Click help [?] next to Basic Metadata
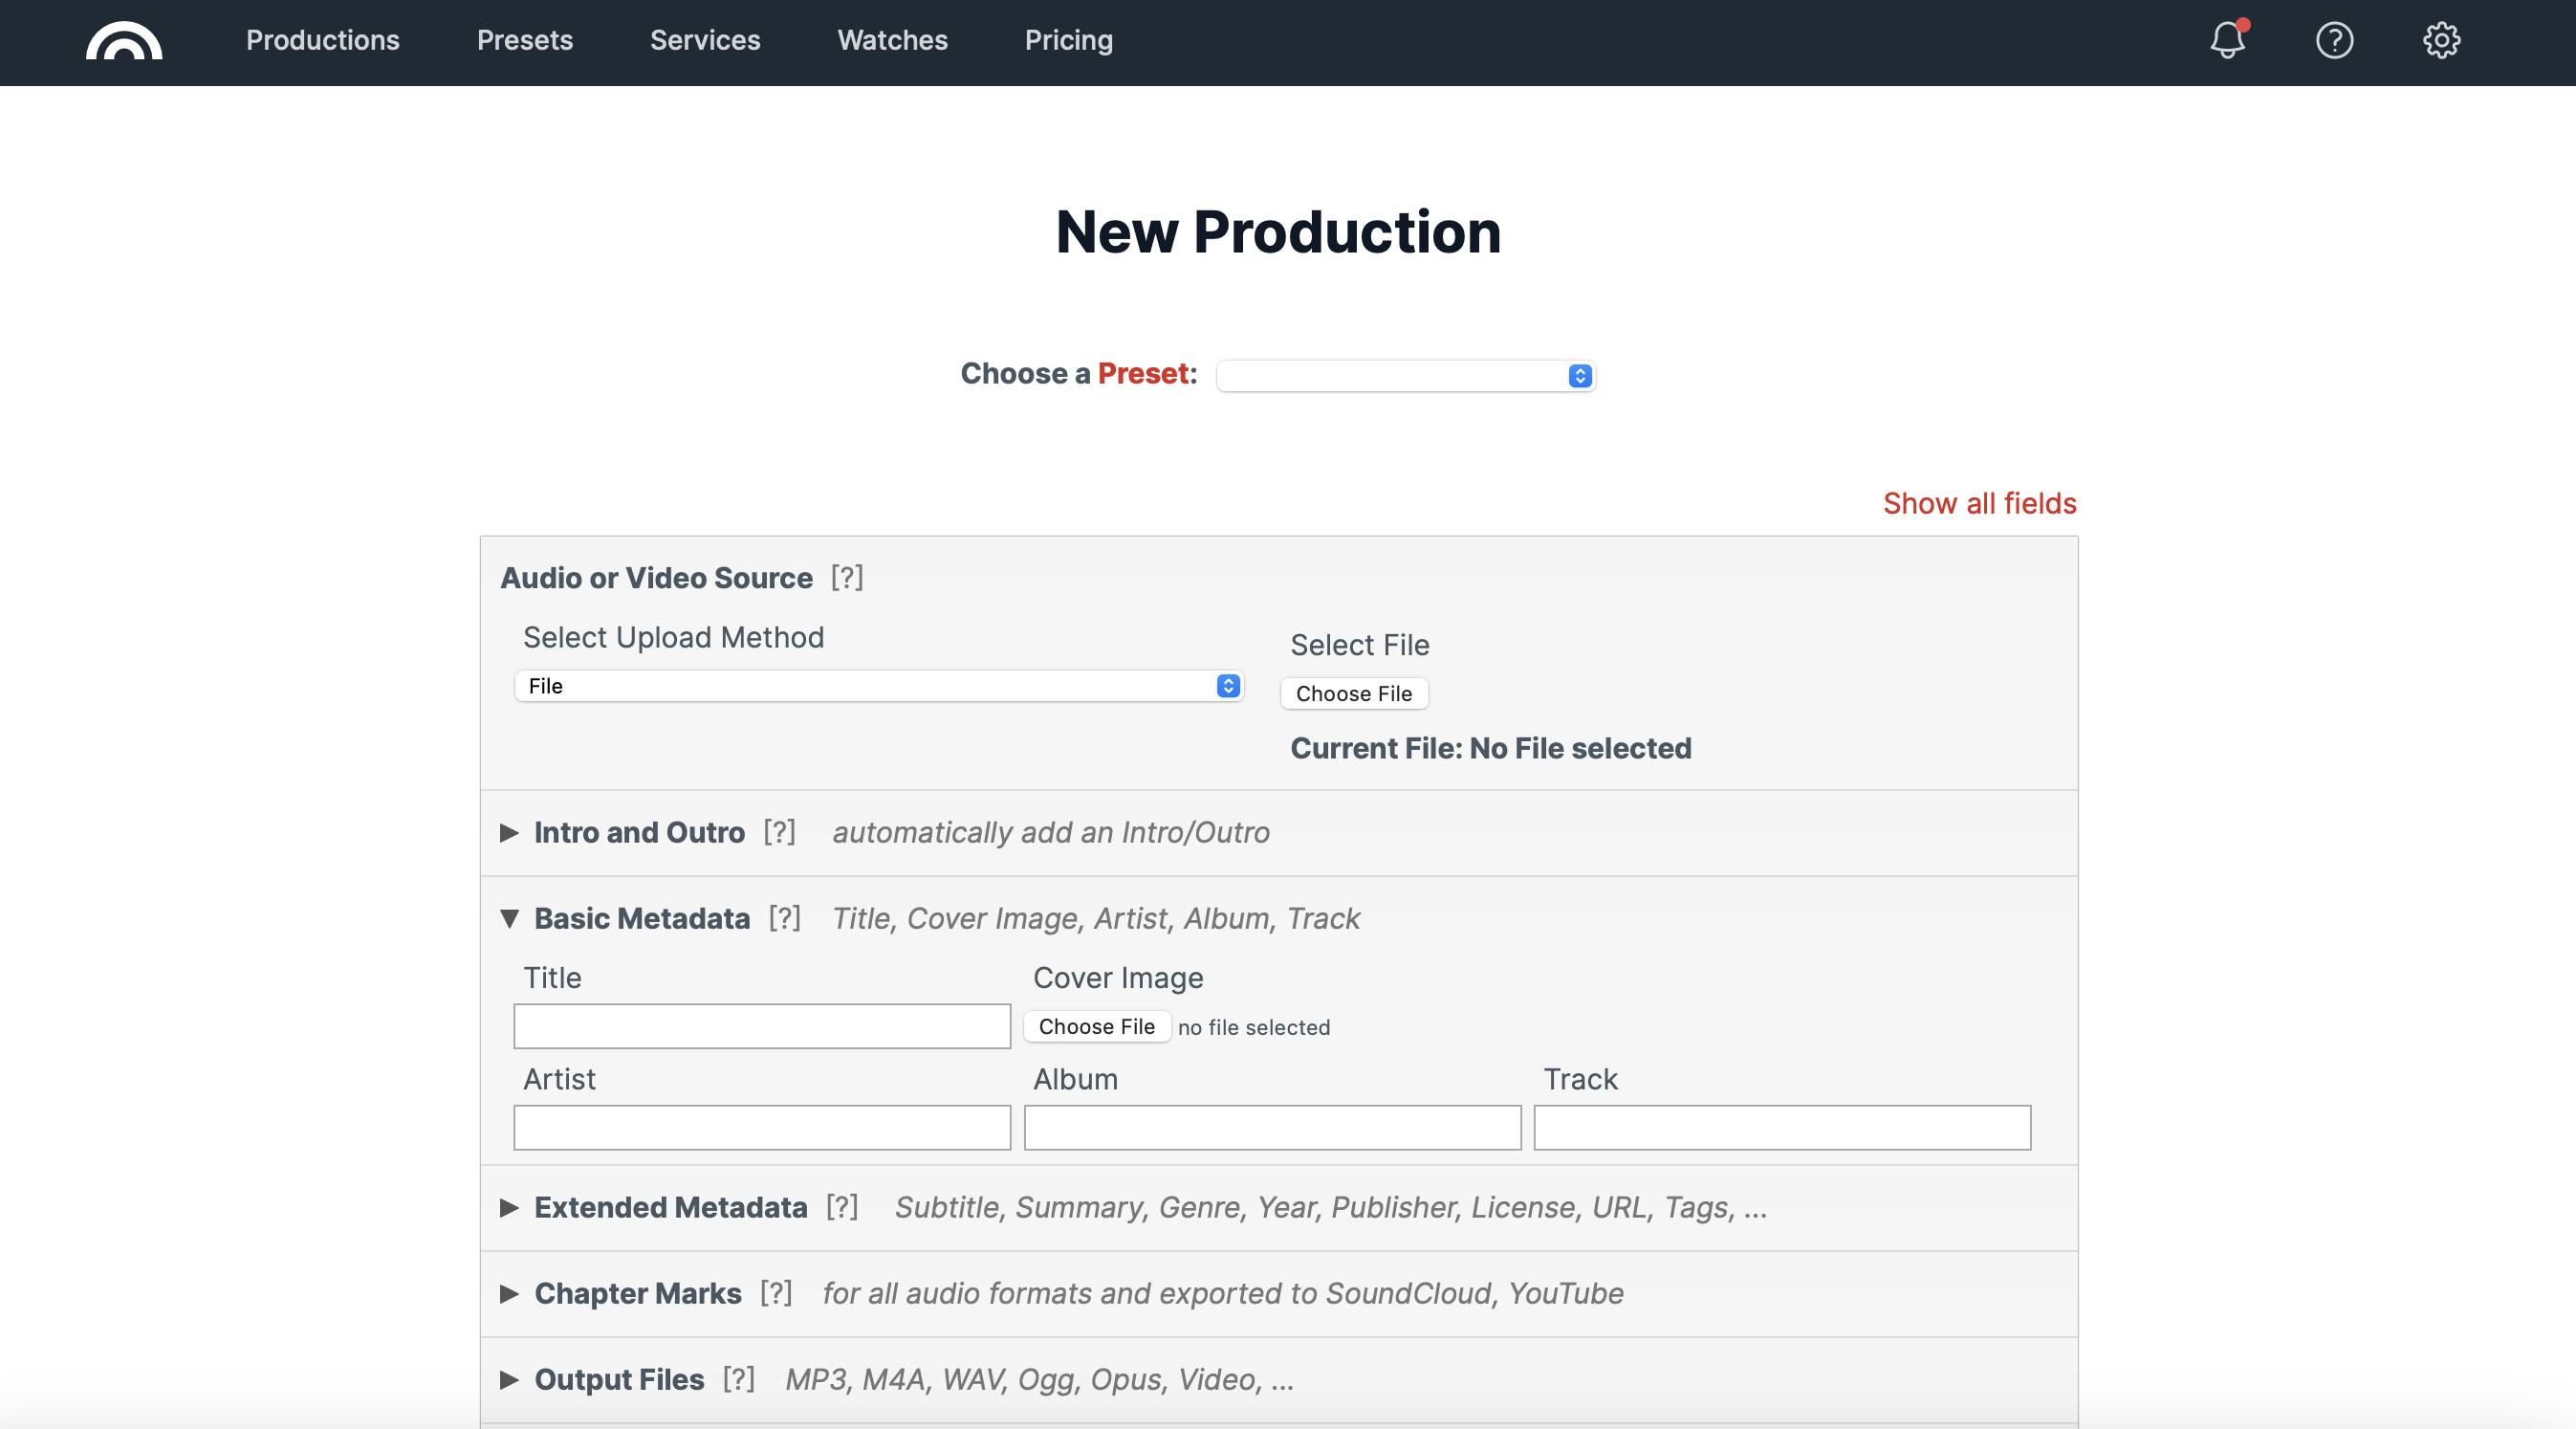The image size is (2576, 1429). [x=784, y=918]
